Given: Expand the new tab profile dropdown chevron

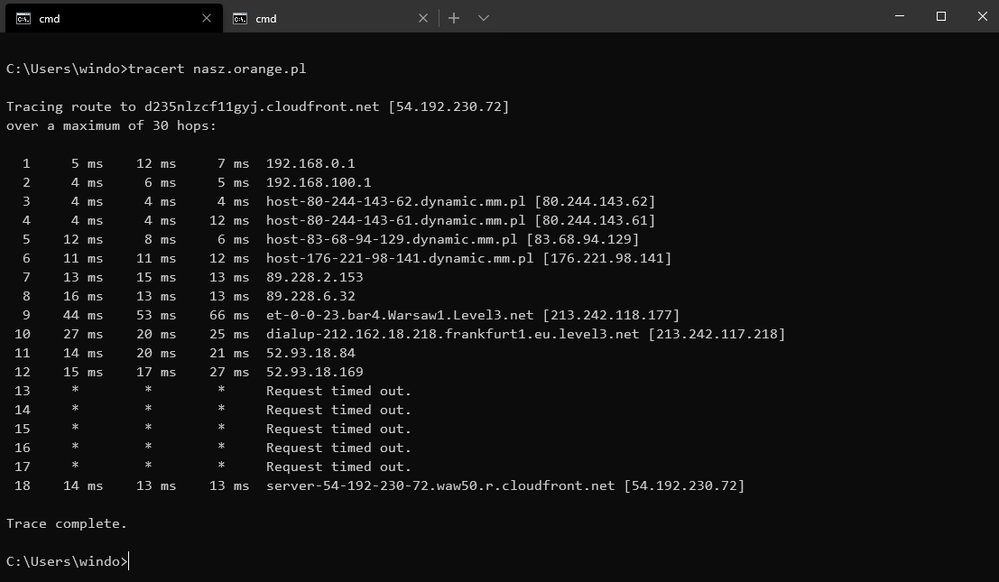Looking at the screenshot, I should pos(483,18).
